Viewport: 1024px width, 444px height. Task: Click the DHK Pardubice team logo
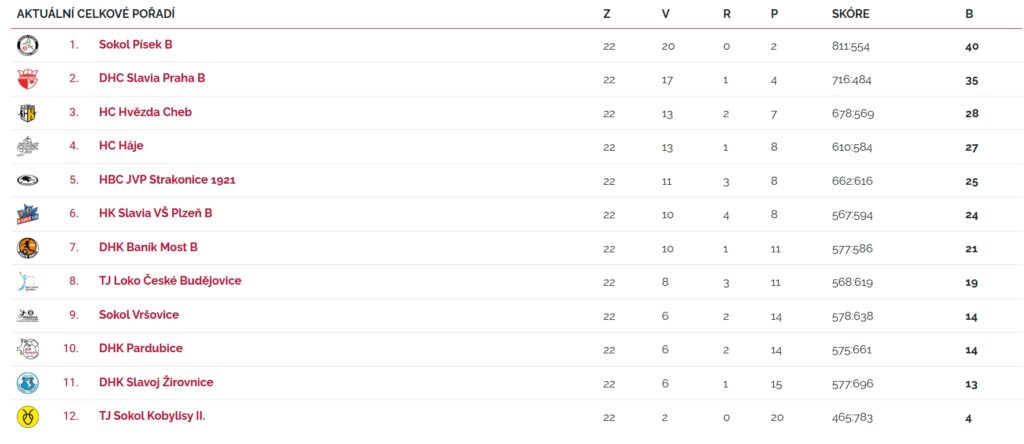pos(28,349)
